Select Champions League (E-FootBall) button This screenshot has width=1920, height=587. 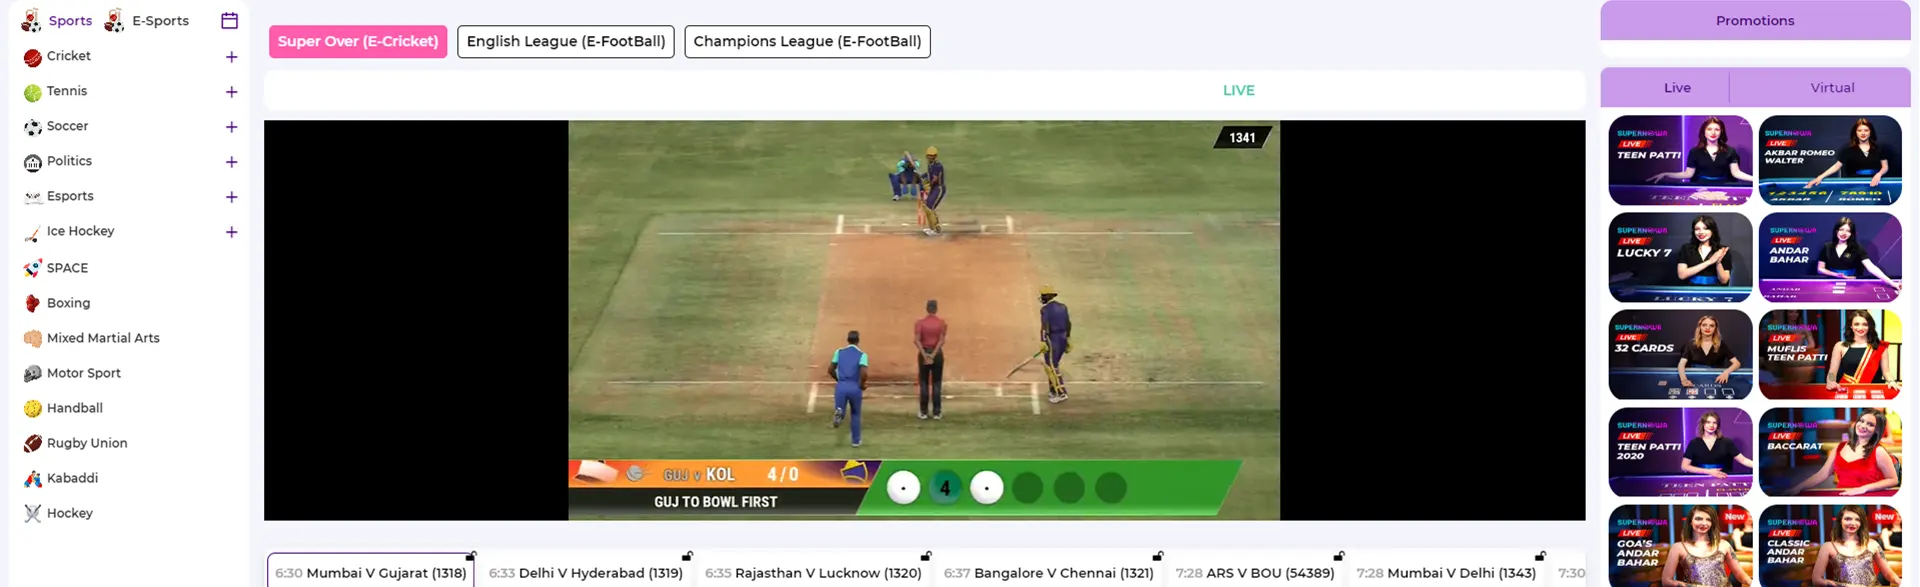(x=807, y=41)
